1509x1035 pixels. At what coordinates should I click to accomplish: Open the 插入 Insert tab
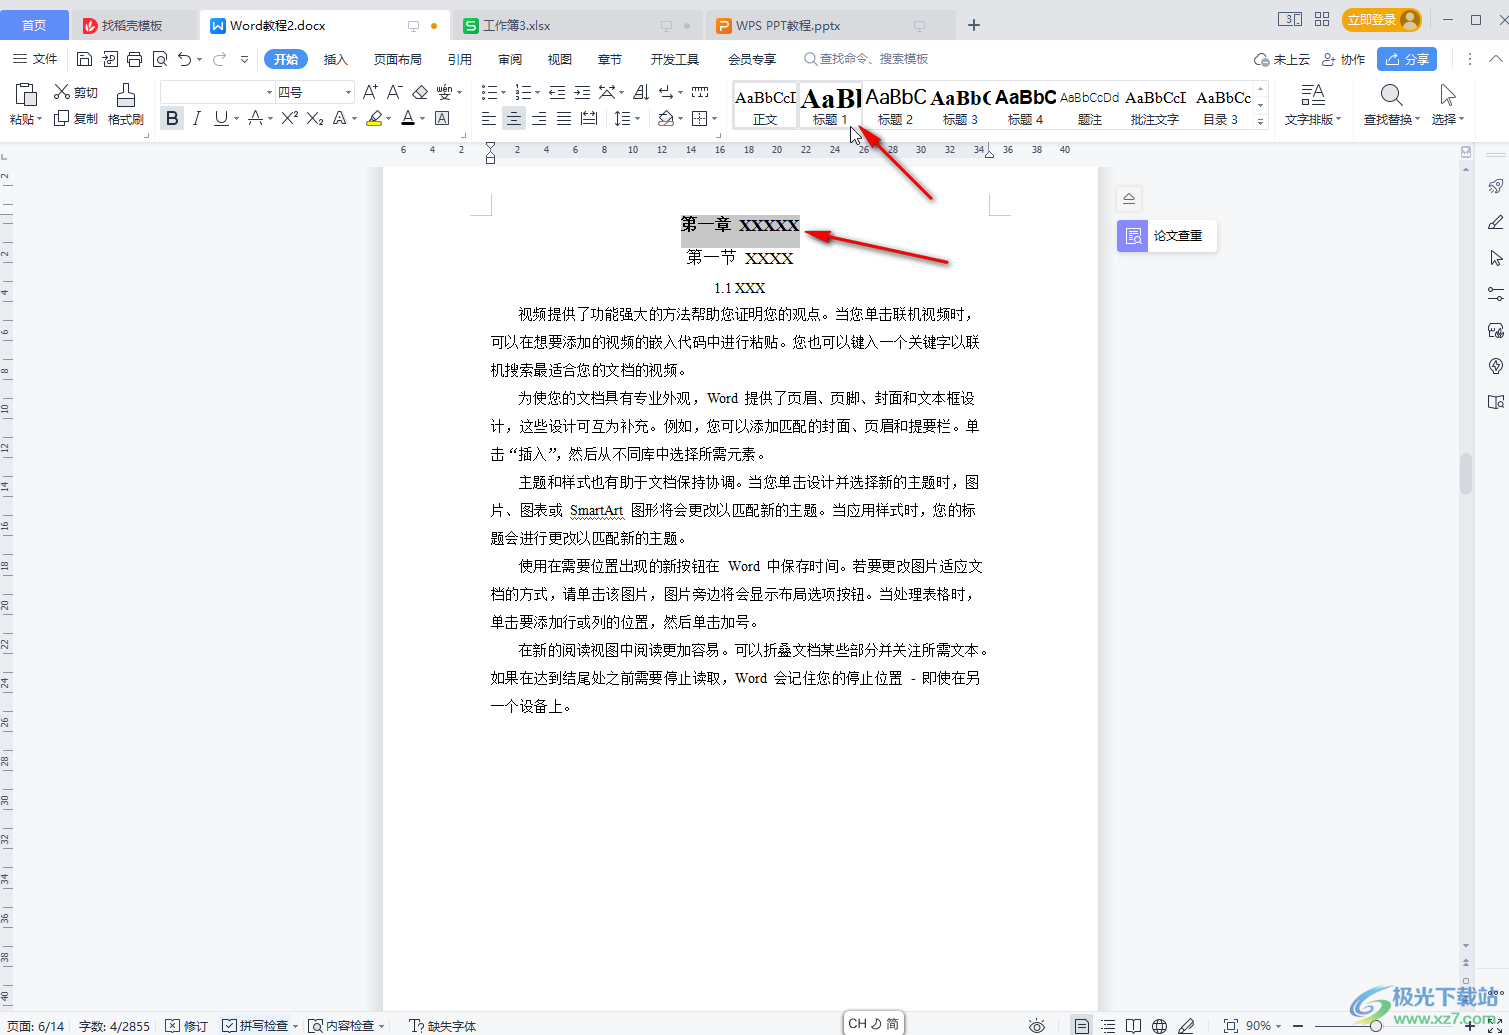[x=336, y=59]
